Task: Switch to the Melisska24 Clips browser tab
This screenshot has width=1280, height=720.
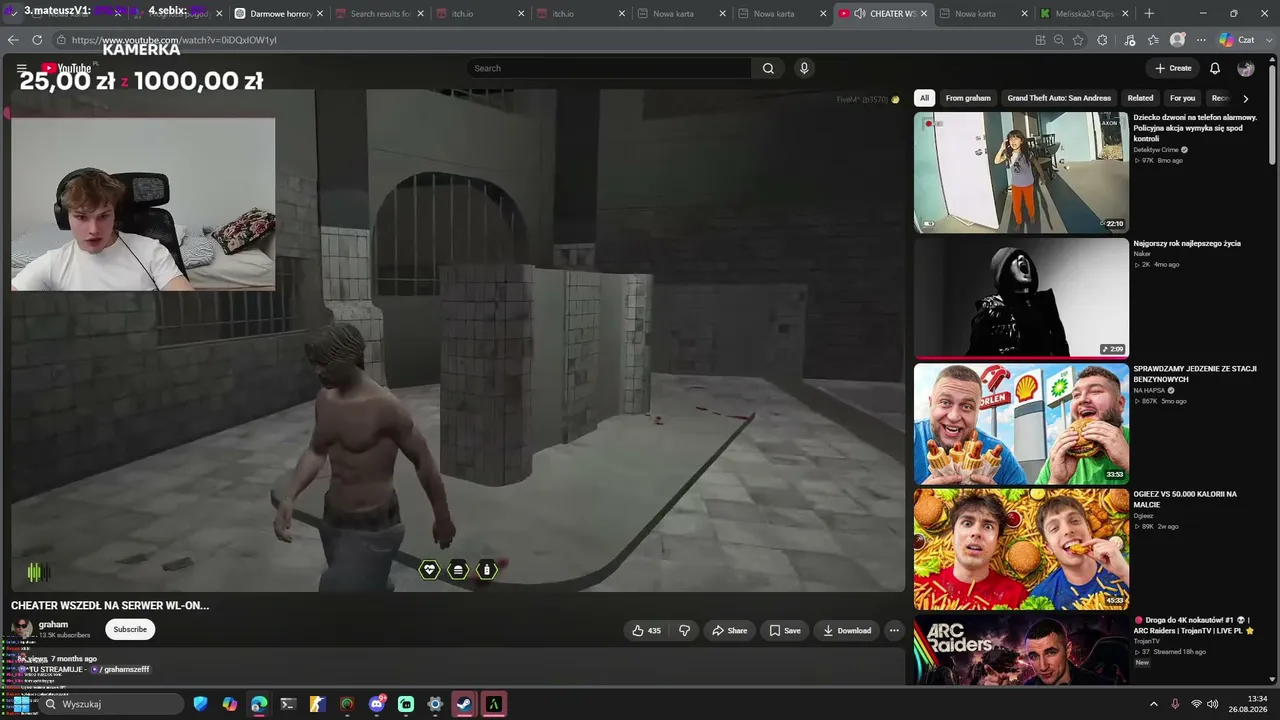Action: point(1084,14)
